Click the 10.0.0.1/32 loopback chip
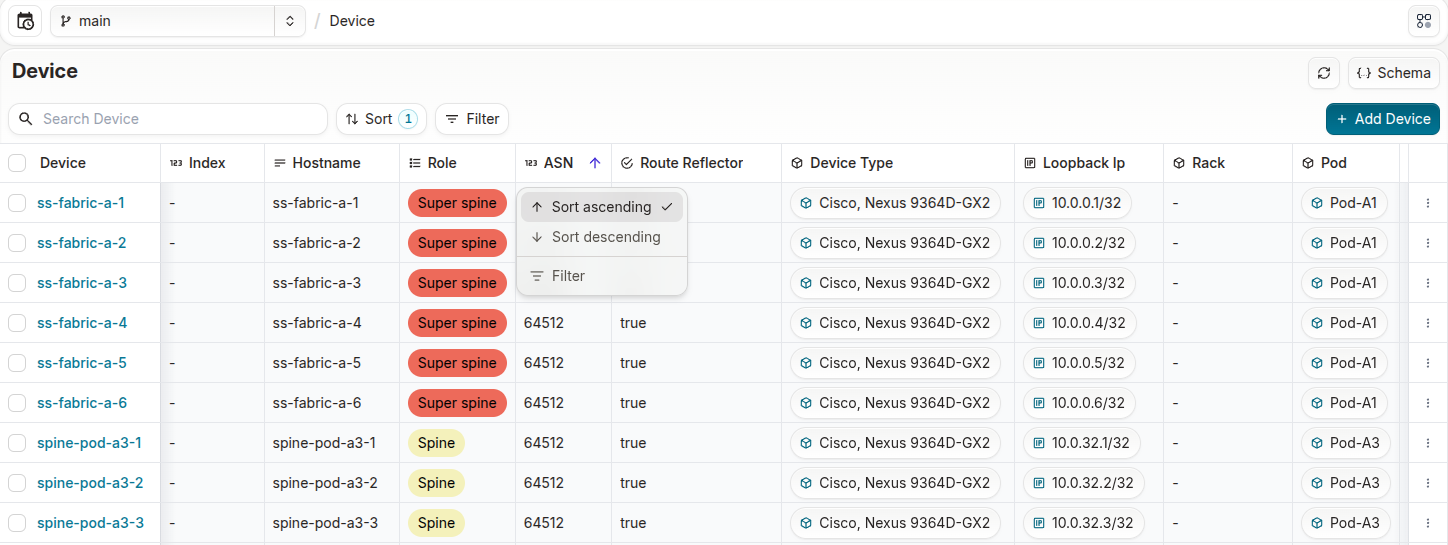Image resolution: width=1448 pixels, height=545 pixels. click(x=1077, y=203)
